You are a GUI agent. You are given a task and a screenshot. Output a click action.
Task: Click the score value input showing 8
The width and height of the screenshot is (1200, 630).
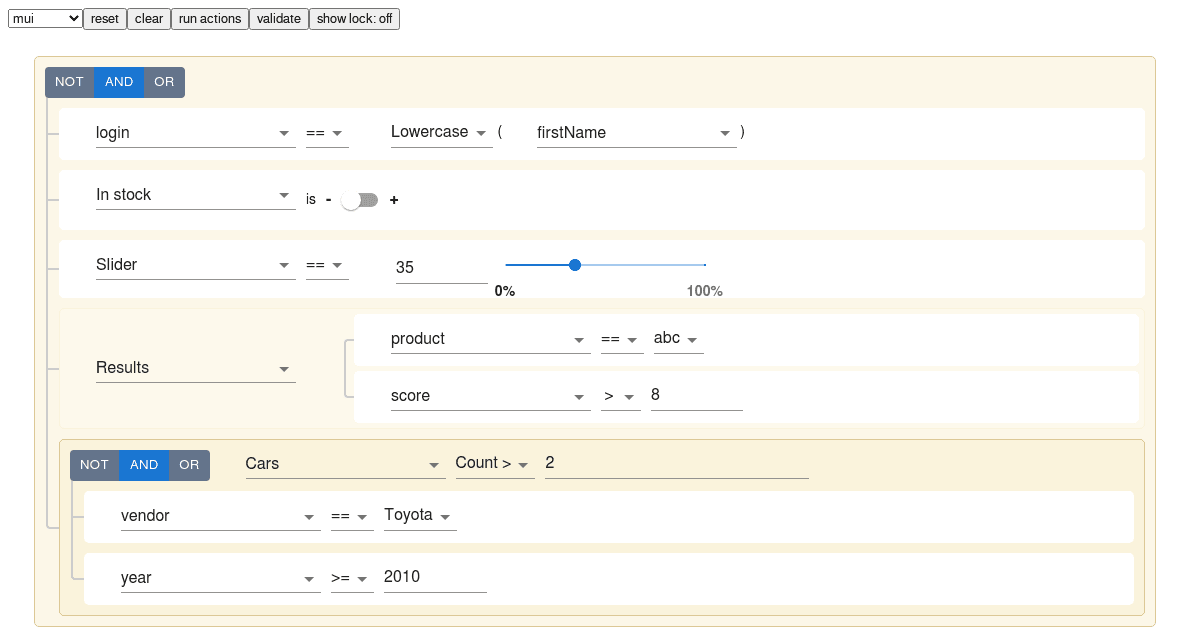[x=696, y=395]
